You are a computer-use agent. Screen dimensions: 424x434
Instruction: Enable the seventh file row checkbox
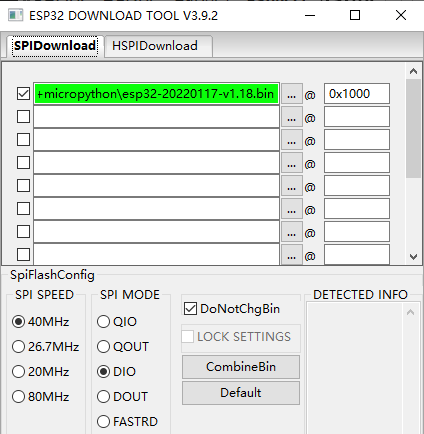click(23, 232)
